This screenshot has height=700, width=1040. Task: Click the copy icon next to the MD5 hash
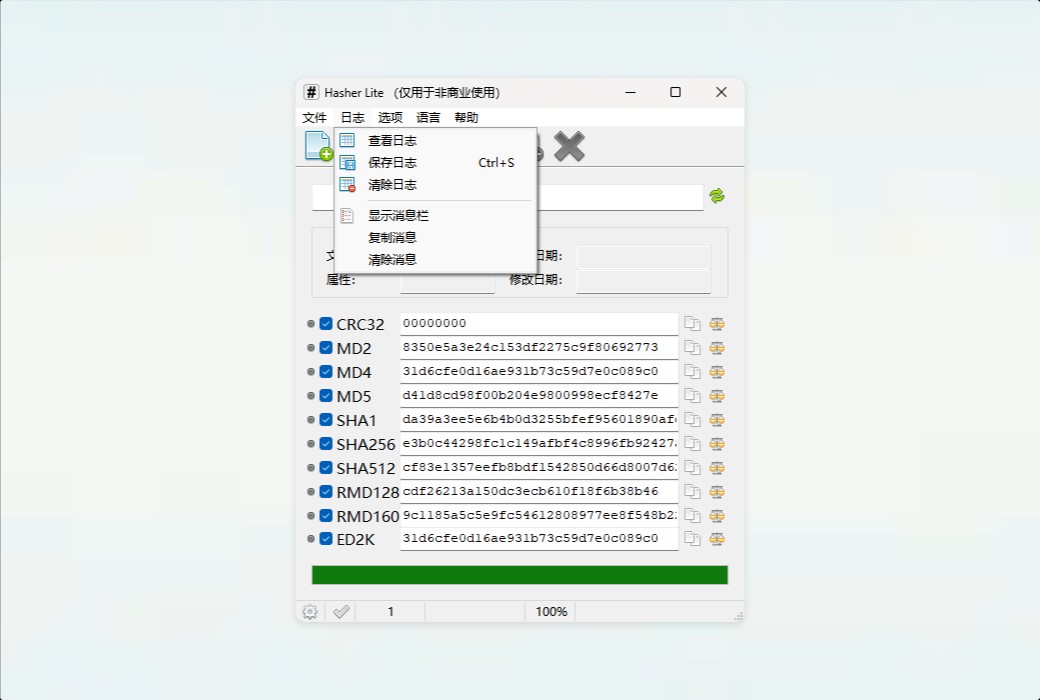tap(691, 395)
